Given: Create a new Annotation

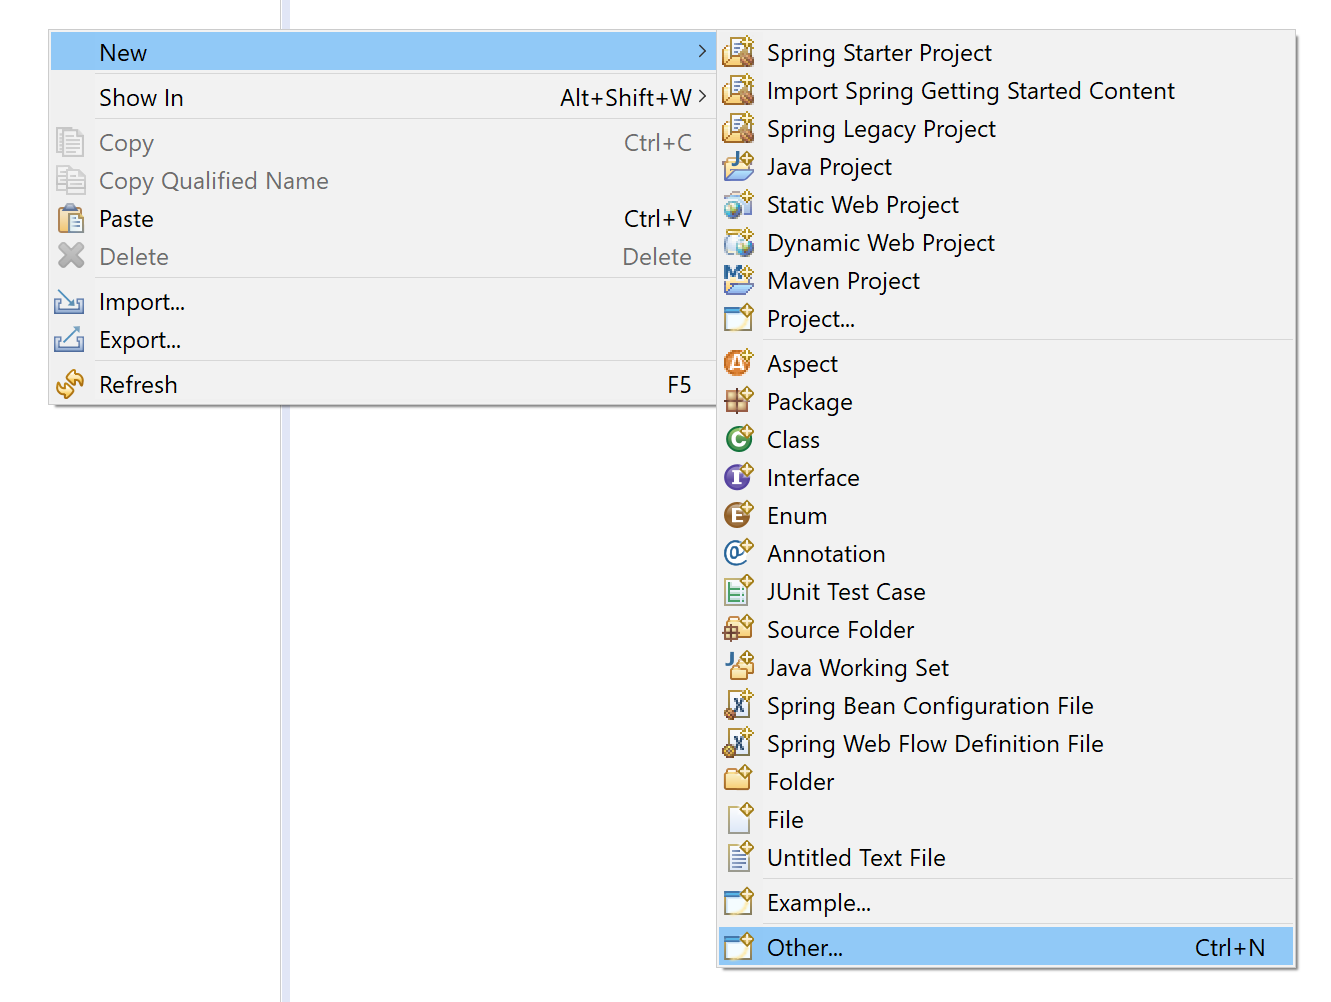Looking at the screenshot, I should tap(1006, 553).
